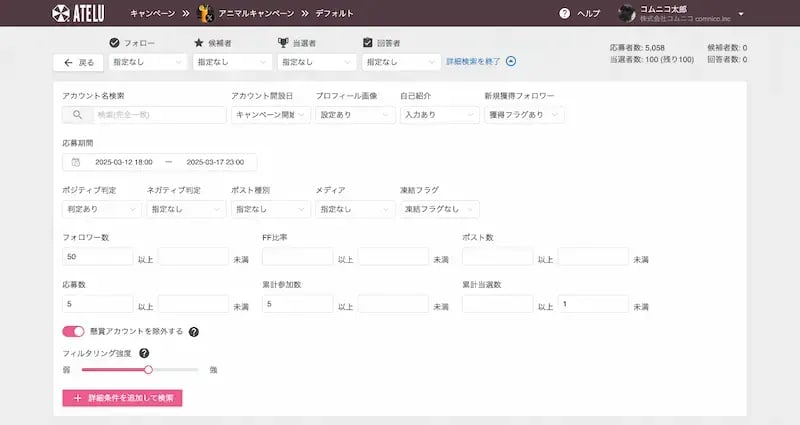
Task: Click the help icon beside フィルタリング強度
Action: pyautogui.click(x=144, y=353)
